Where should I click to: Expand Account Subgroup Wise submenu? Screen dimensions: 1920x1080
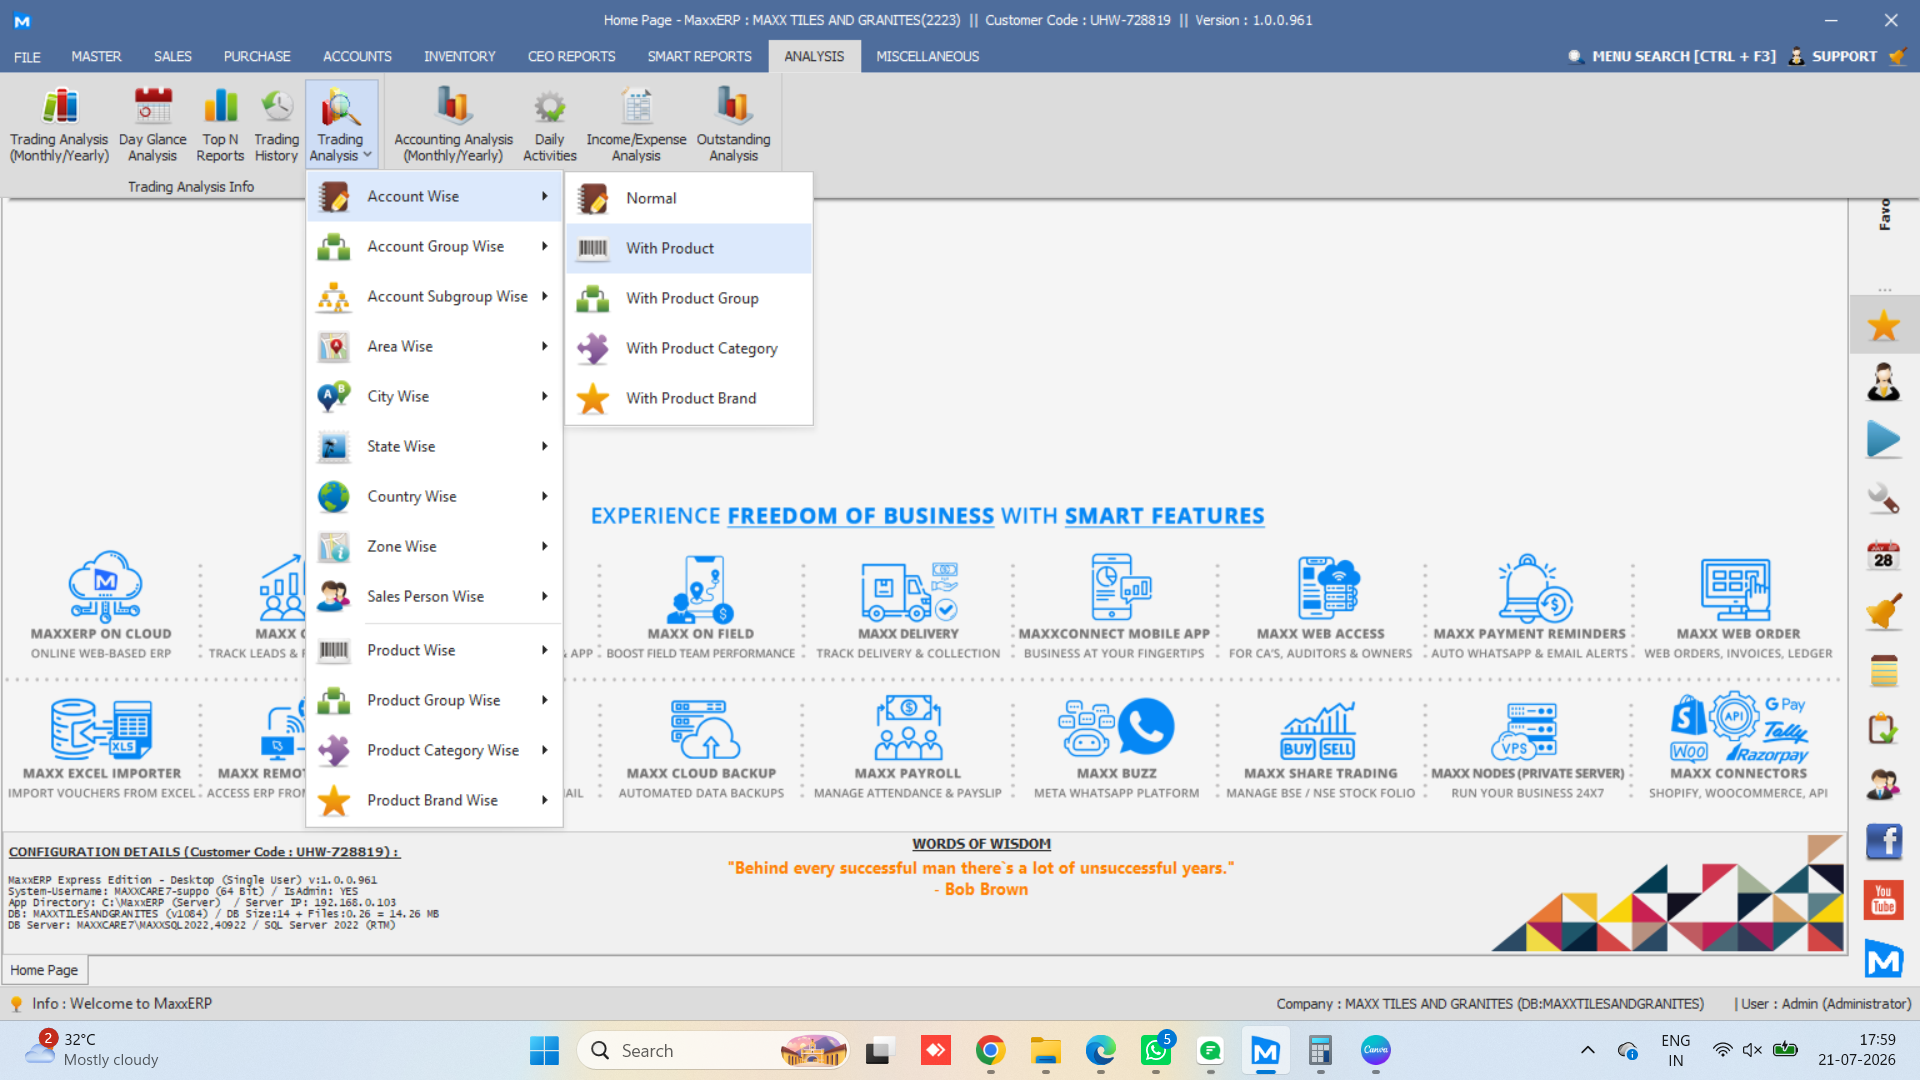coord(434,297)
